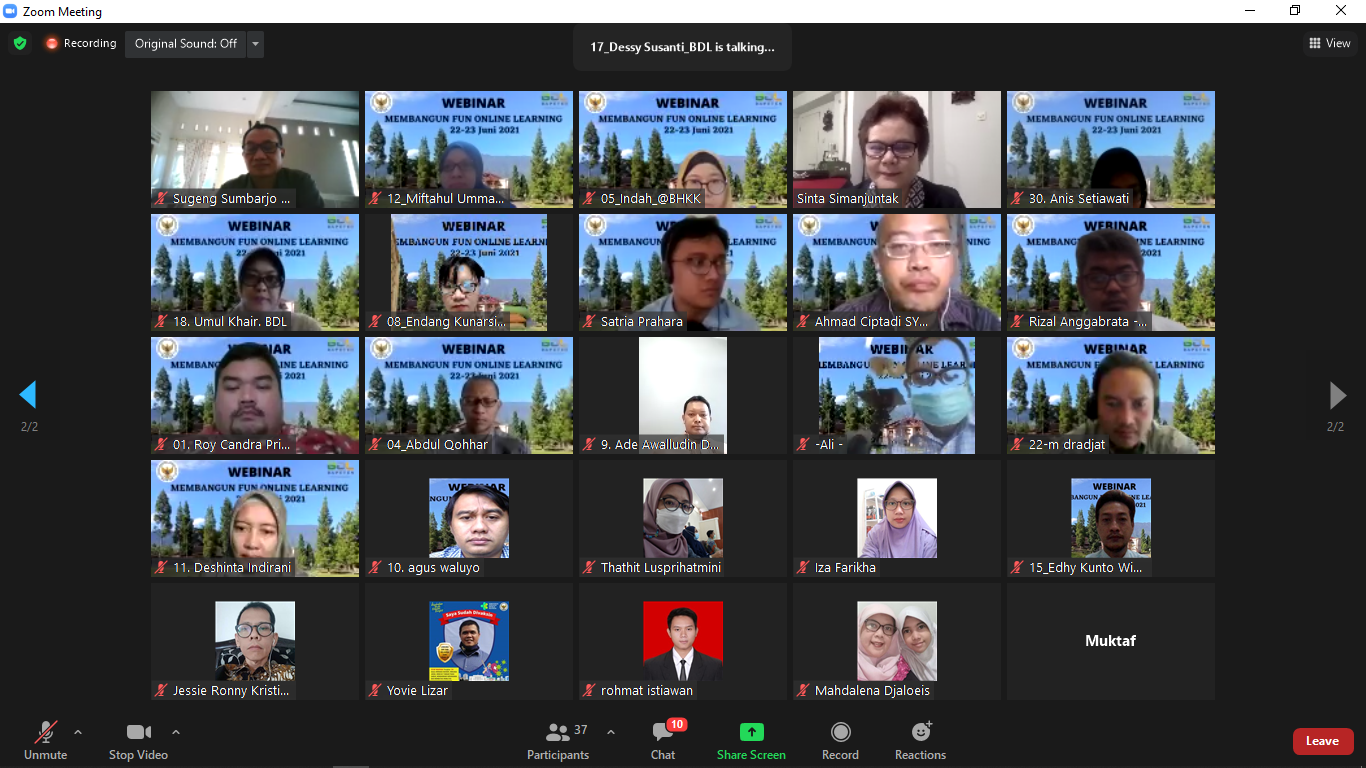Stop Video camera button
1366x768 pixels.
point(138,741)
